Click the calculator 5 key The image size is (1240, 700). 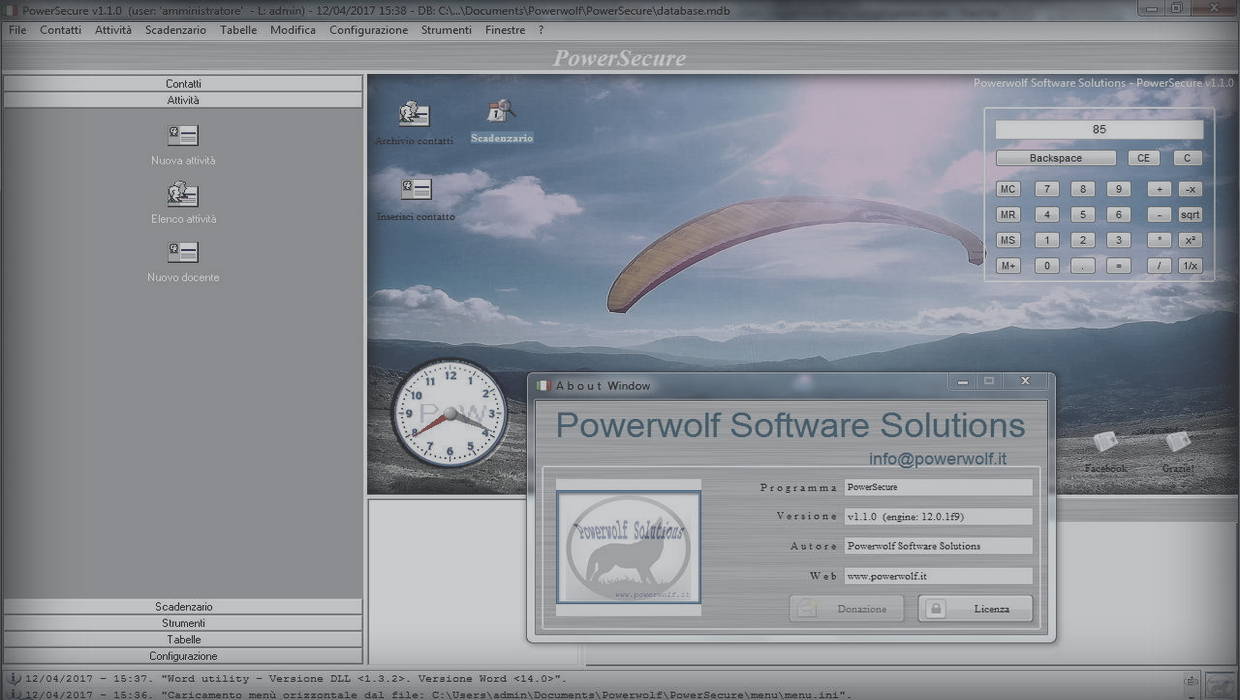tap(1083, 215)
